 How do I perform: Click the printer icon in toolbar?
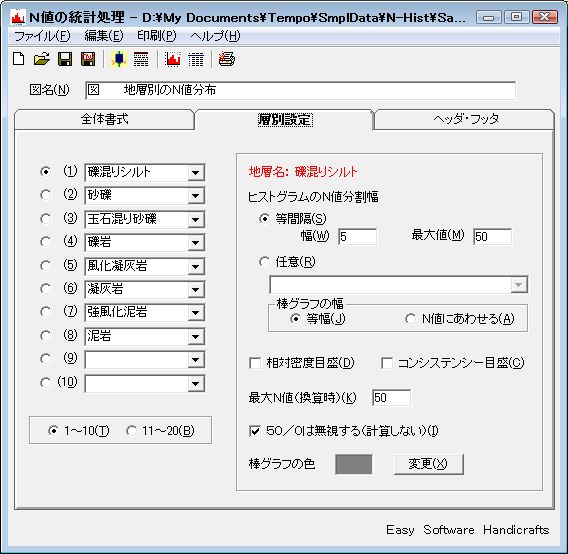pyautogui.click(x=226, y=59)
